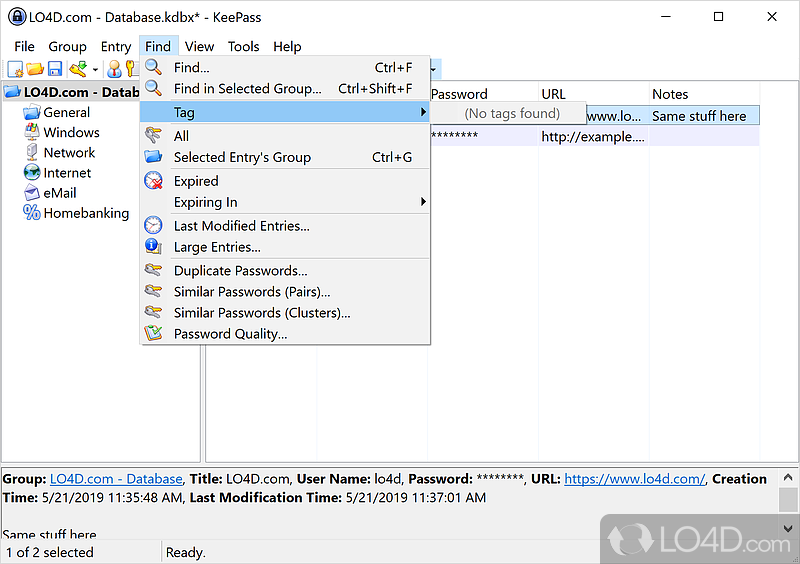Select Last Modified Entries menu item
The width and height of the screenshot is (800, 564).
pyautogui.click(x=241, y=226)
